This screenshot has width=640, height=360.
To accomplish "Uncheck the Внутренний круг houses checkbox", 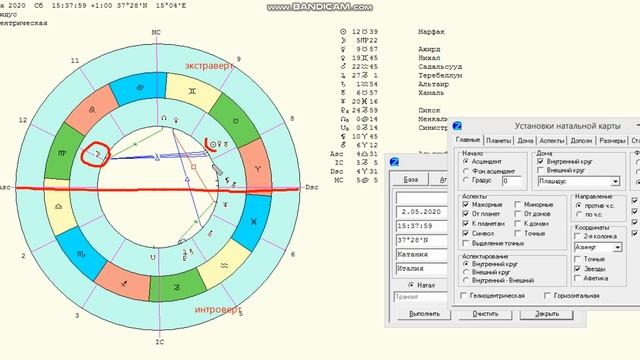I will (541, 161).
